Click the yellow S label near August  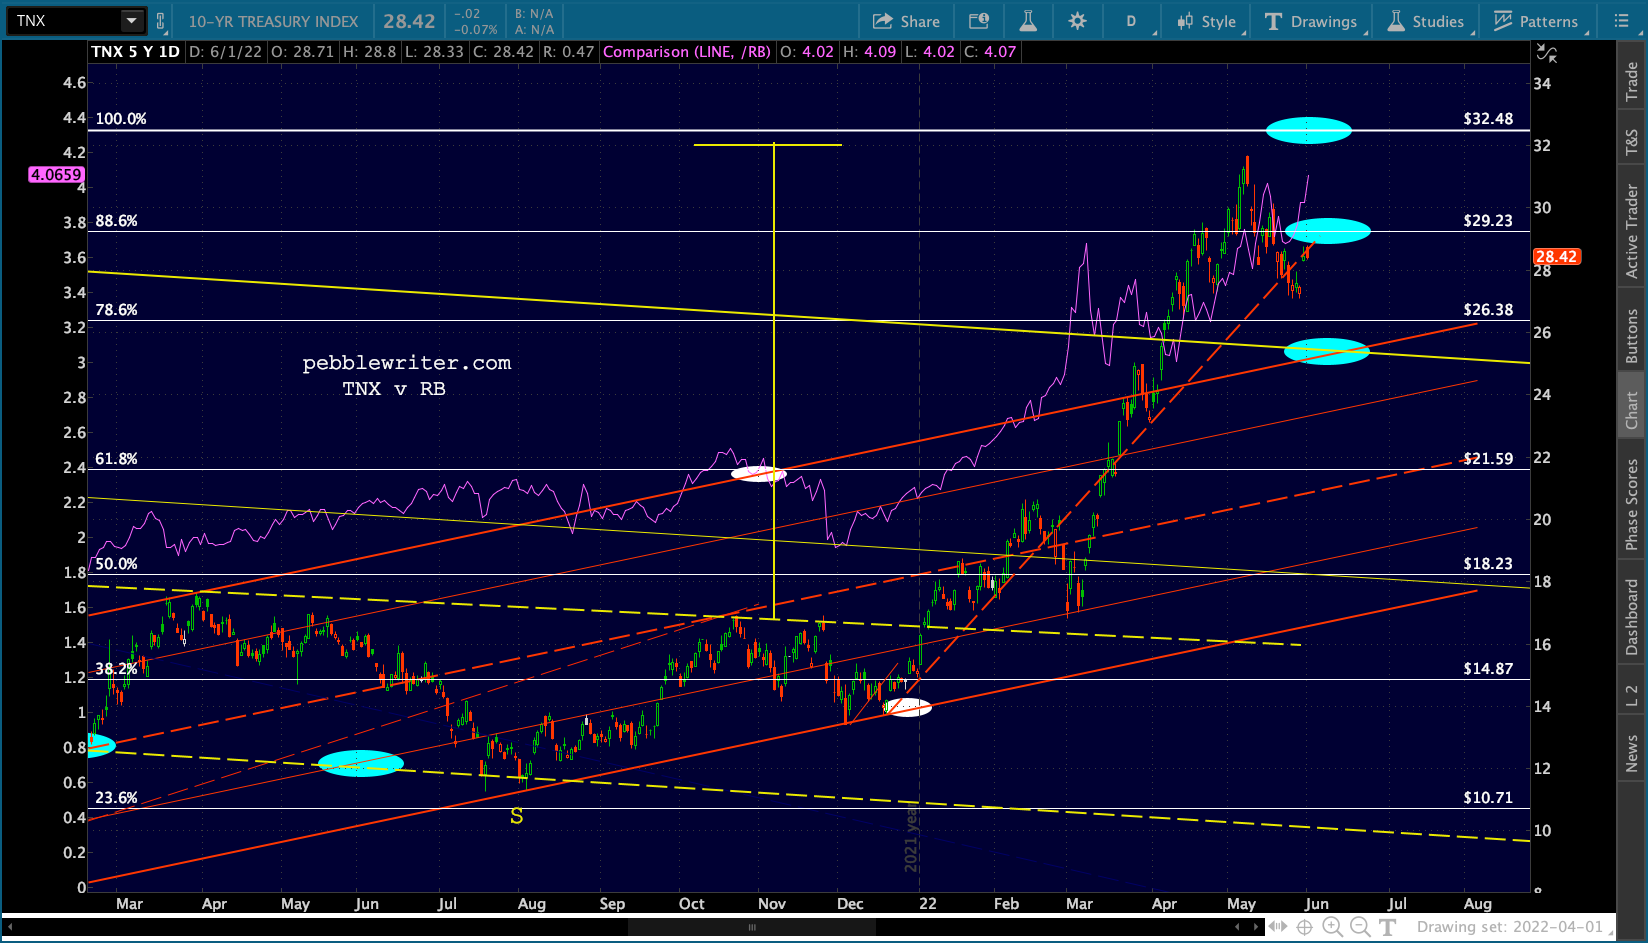(x=516, y=816)
